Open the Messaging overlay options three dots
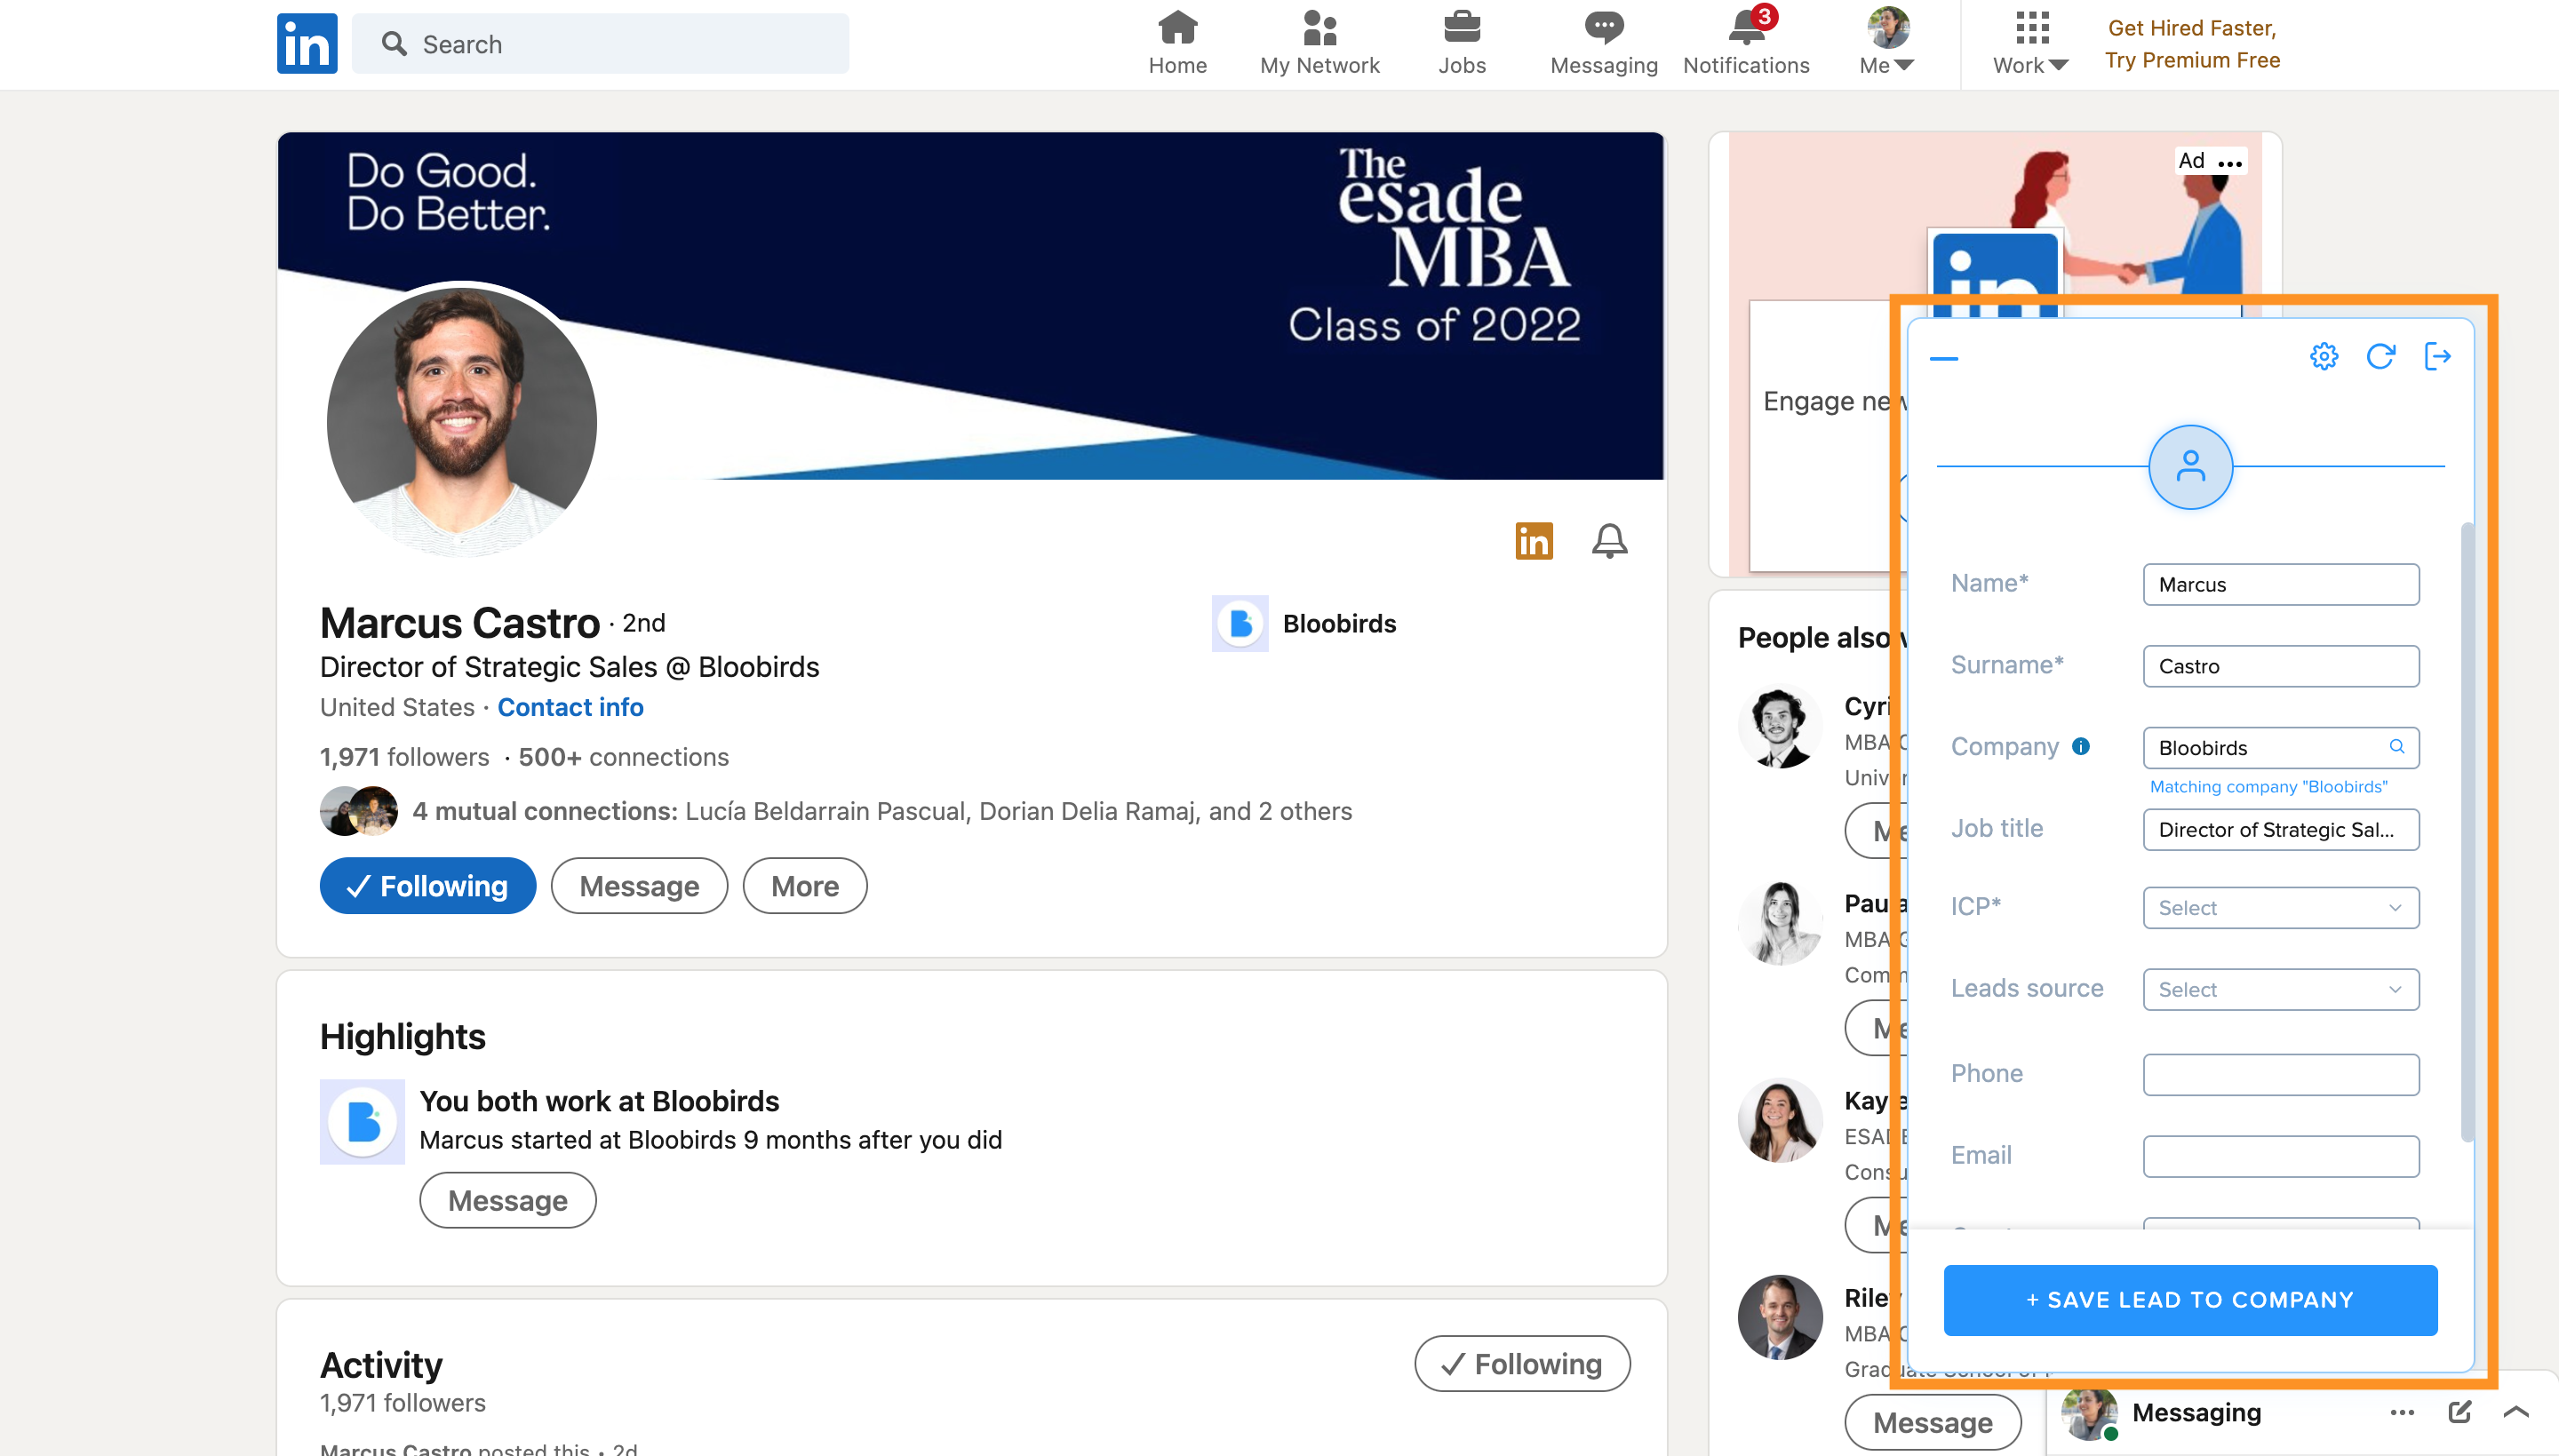2559x1456 pixels. (2401, 1412)
